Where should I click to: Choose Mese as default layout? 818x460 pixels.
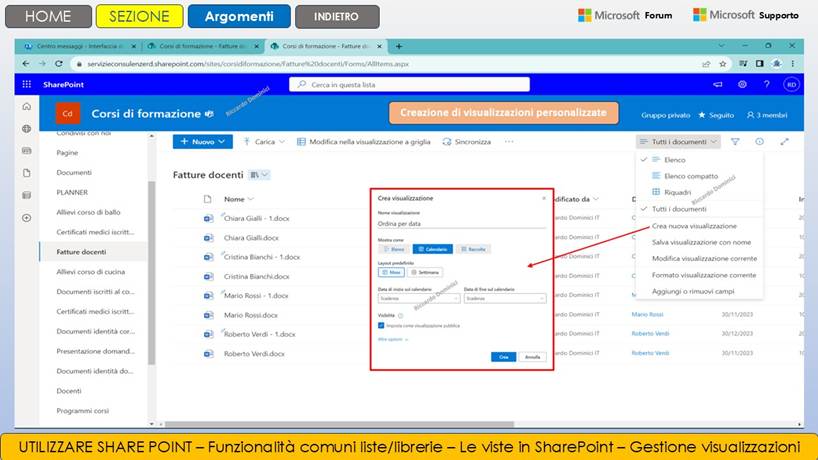point(391,272)
